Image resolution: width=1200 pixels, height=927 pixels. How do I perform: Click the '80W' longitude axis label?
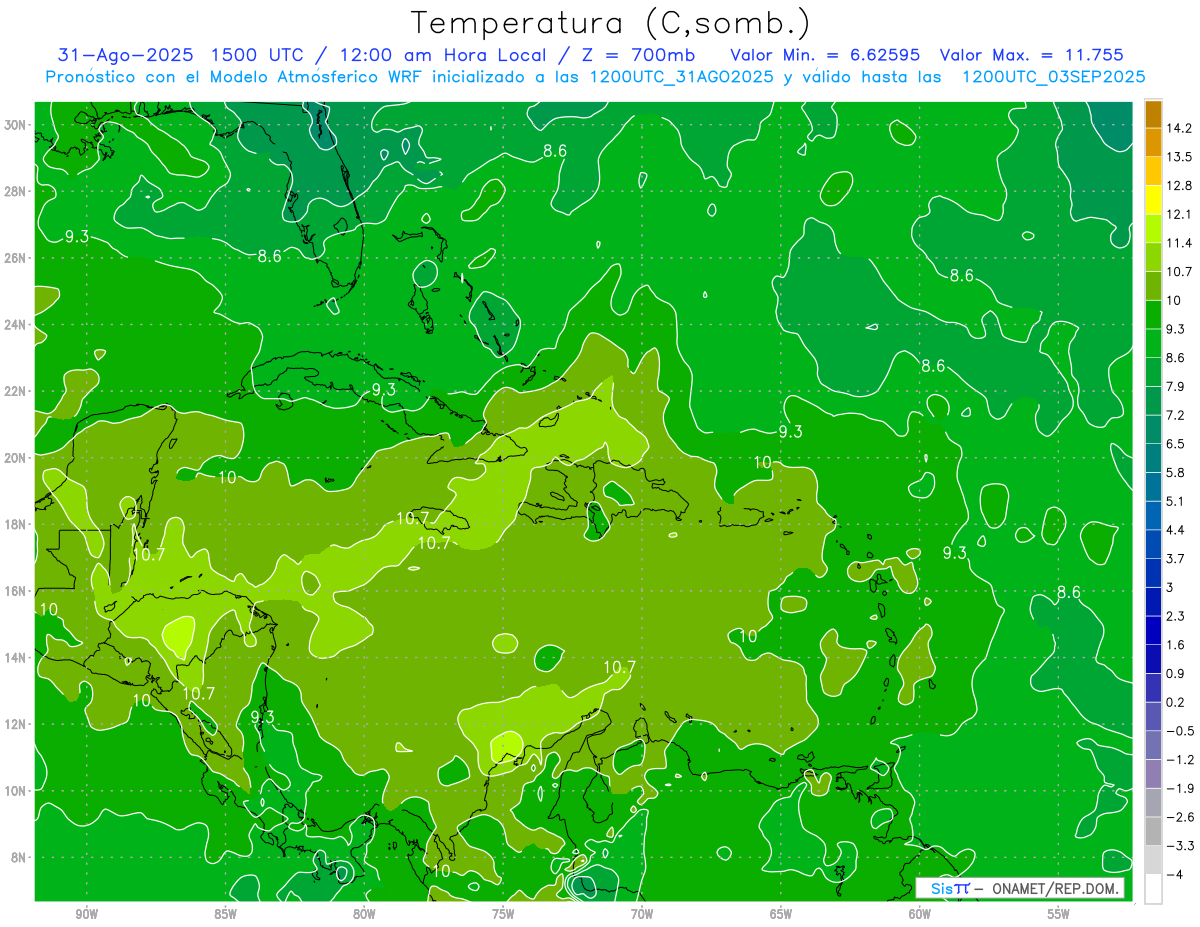click(x=364, y=914)
